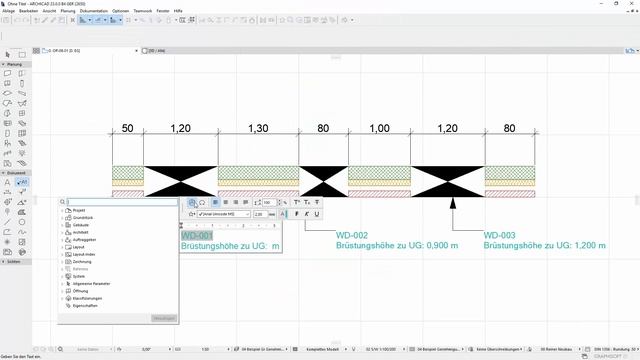Viewport: 640px width, 360px height.
Task: Expand the Gebäude autotext category
Action: [62, 225]
